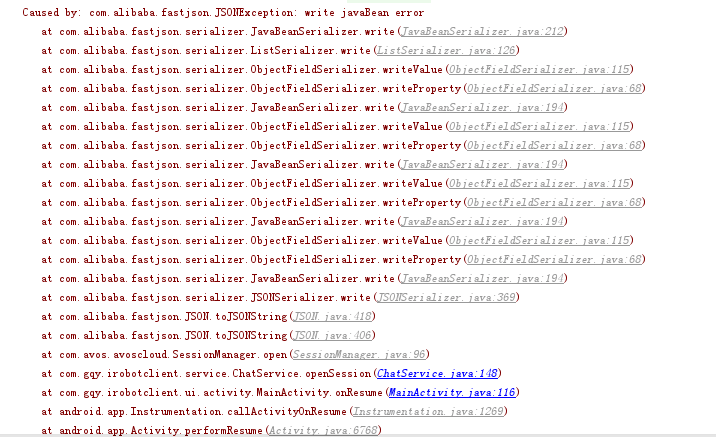Screen dimensions: 716x437
Task: Open Activity.java:6768 link
Action: tap(323, 431)
